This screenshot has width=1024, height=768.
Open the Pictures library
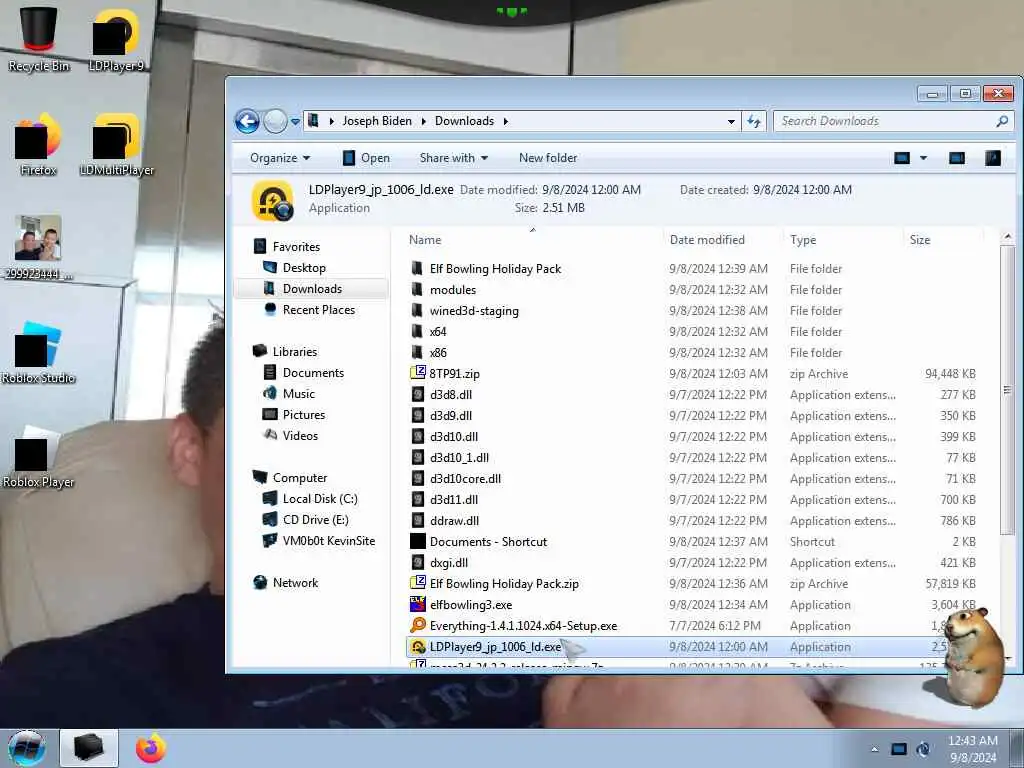pyautogui.click(x=293, y=415)
